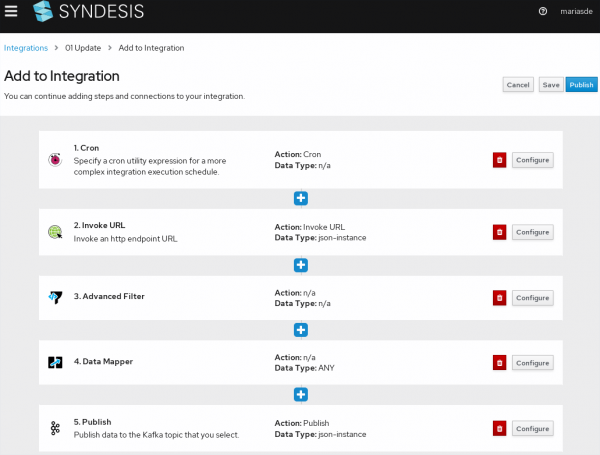Open the hamburger navigation menu

(11, 12)
